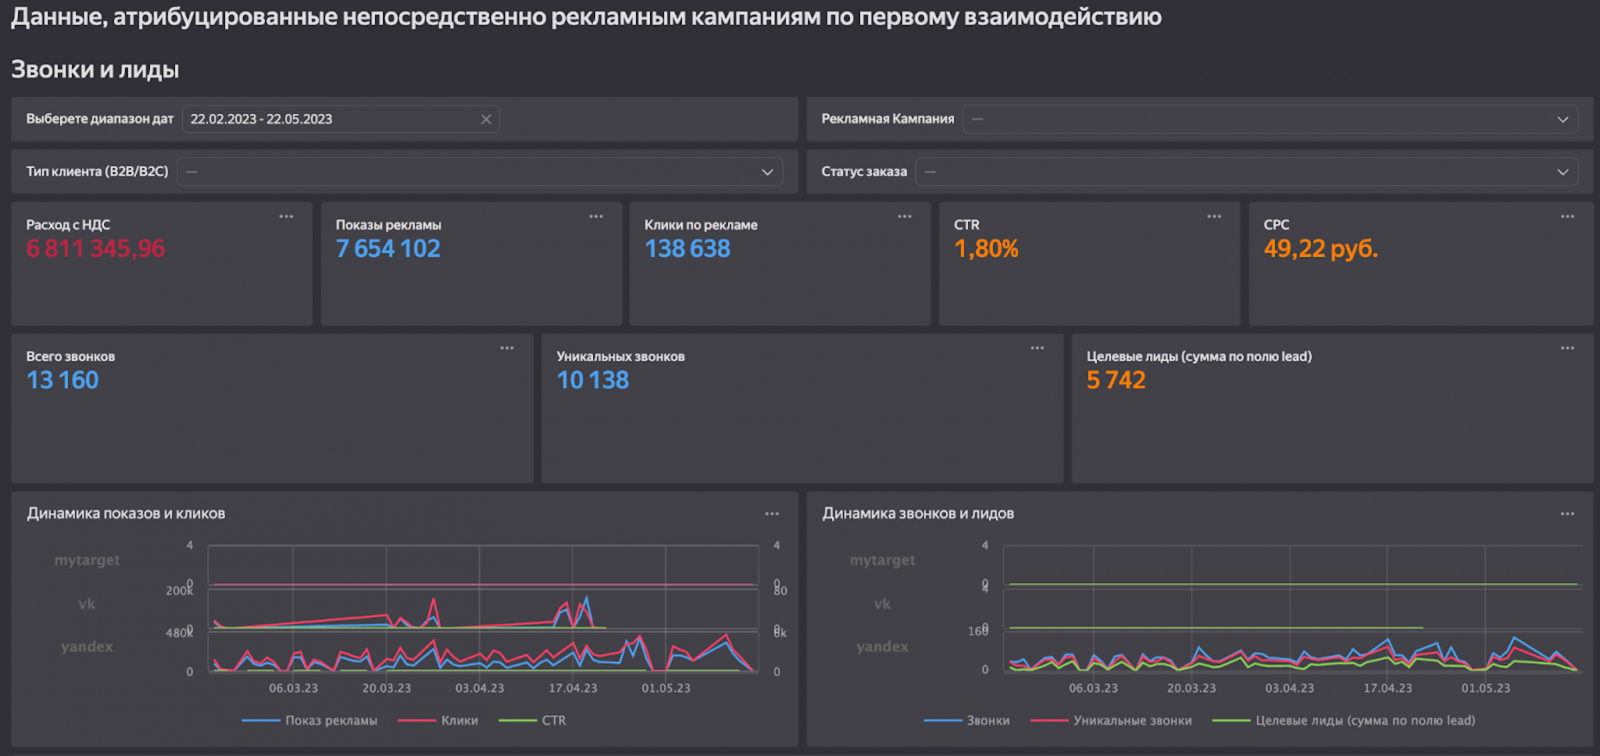
Task: Open the Расход с НДС widget options menu
Action: (286, 217)
